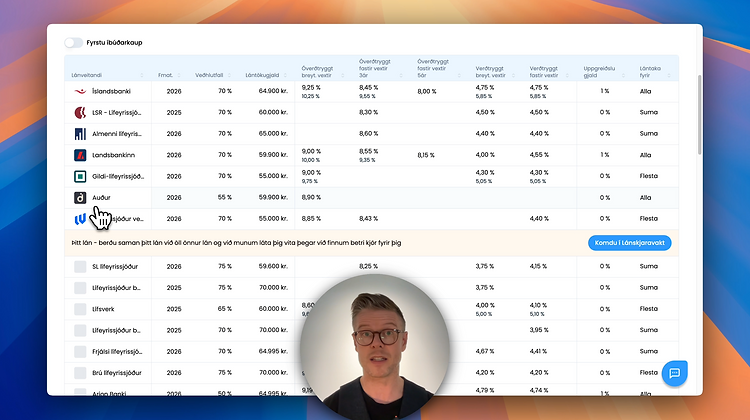Screen dimensions: 750x420
Task: Click the 4,67 % rate in Frjálsi row
Action: [x=485, y=351]
